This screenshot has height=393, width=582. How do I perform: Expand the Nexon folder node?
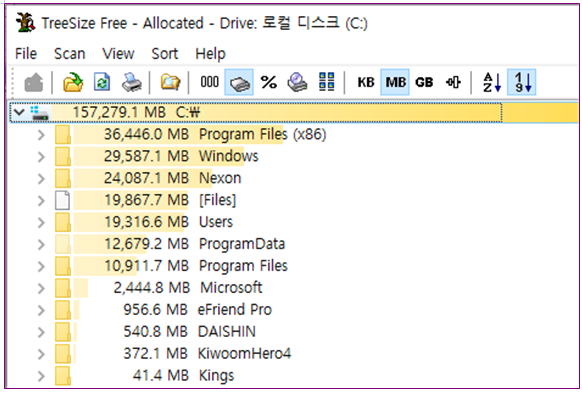point(41,179)
